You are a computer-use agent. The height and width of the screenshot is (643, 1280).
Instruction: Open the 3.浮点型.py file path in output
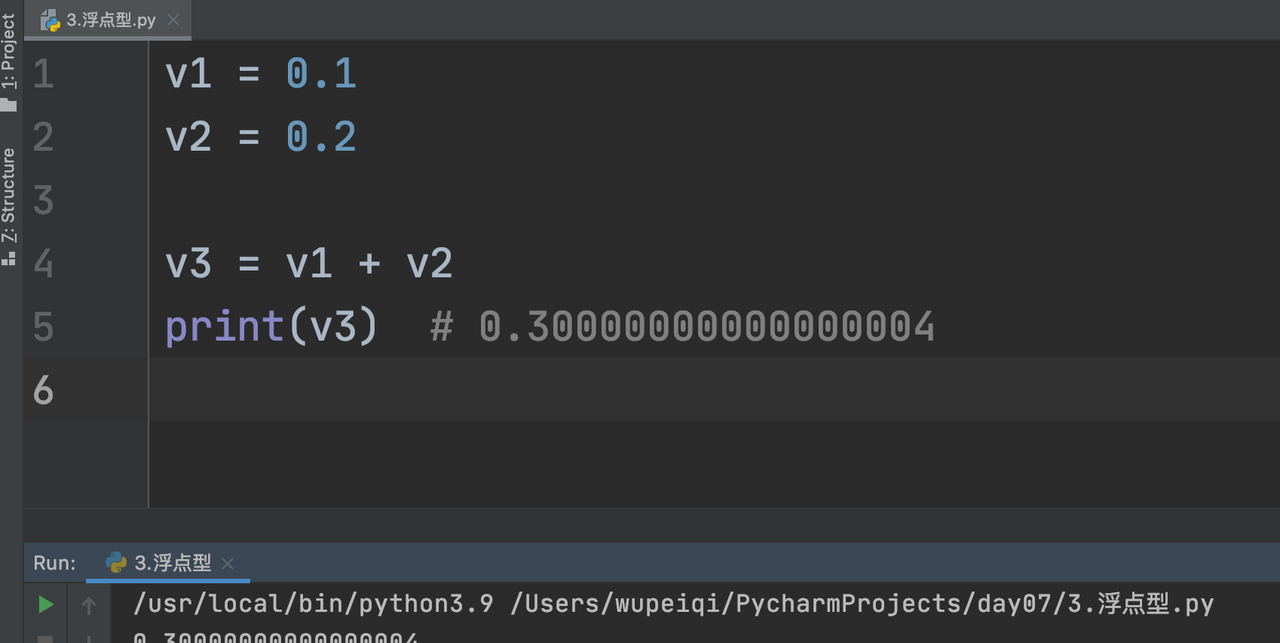(x=860, y=604)
